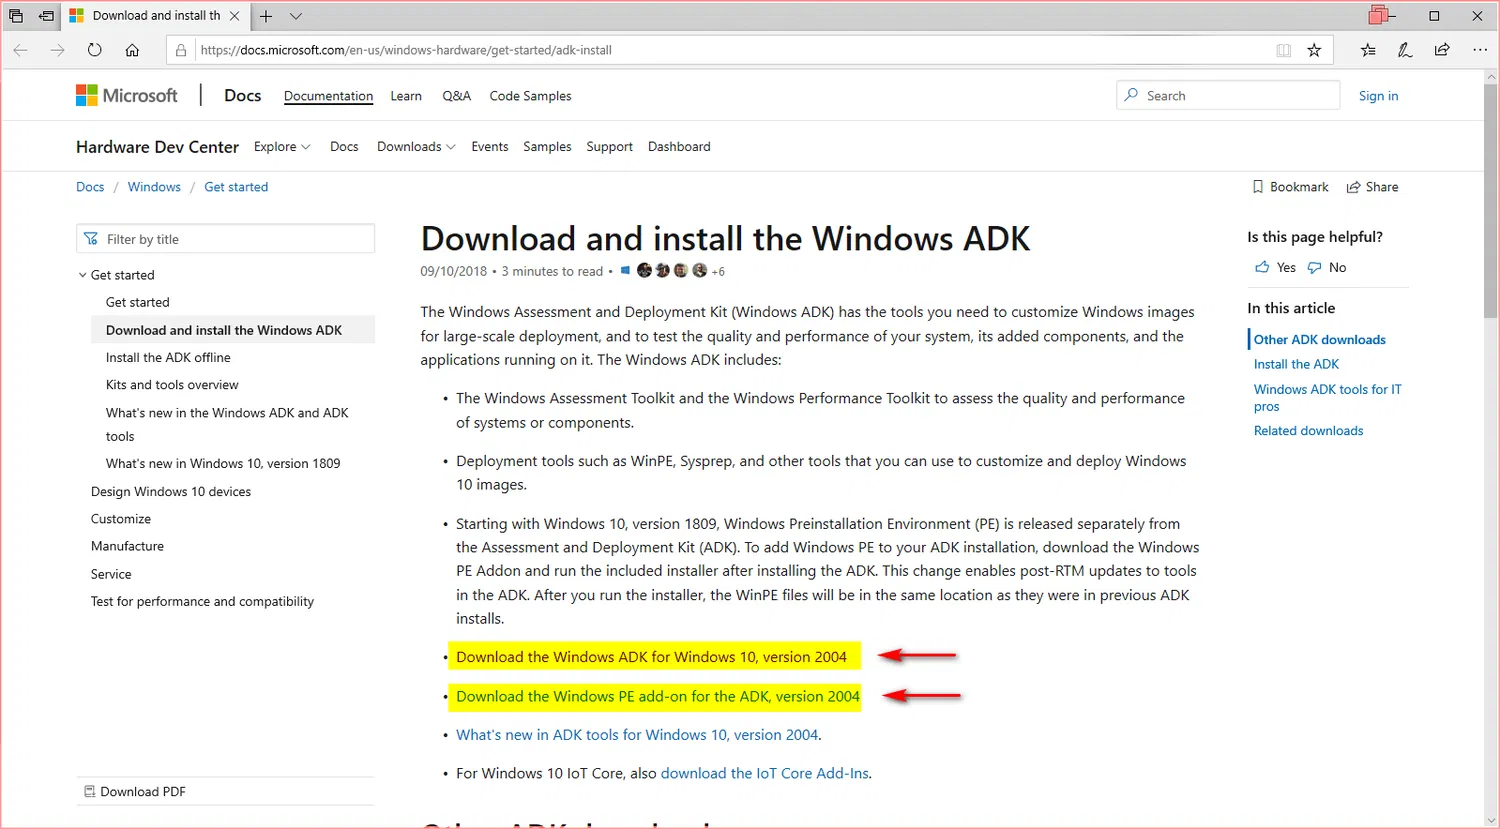Bookmark this article
Viewport: 1500px width, 829px height.
1290,187
